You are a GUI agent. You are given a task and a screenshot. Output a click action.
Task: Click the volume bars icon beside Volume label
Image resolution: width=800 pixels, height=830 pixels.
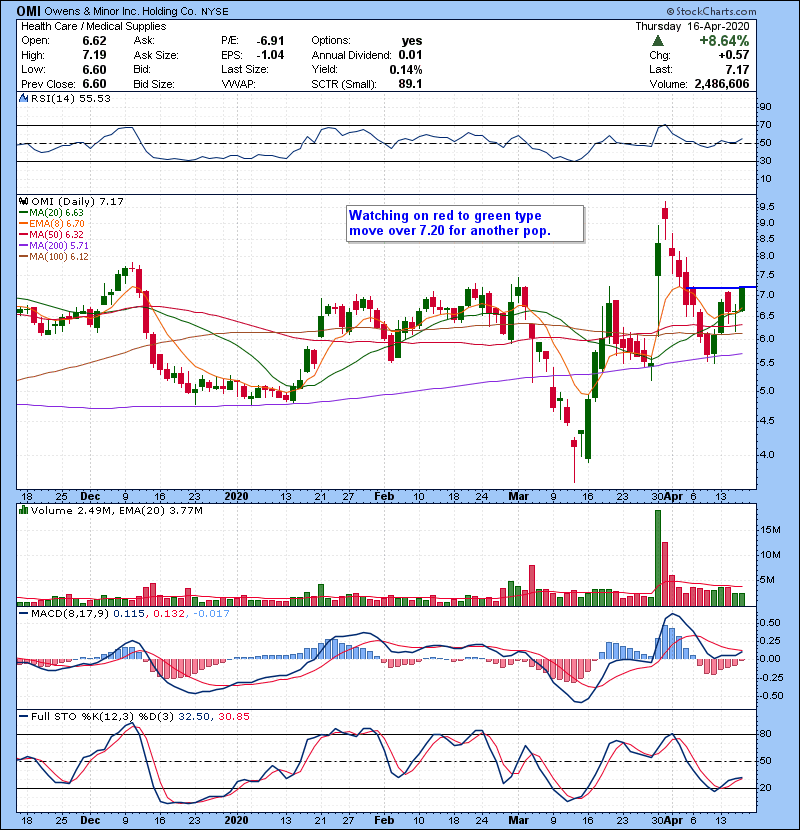click(x=23, y=510)
